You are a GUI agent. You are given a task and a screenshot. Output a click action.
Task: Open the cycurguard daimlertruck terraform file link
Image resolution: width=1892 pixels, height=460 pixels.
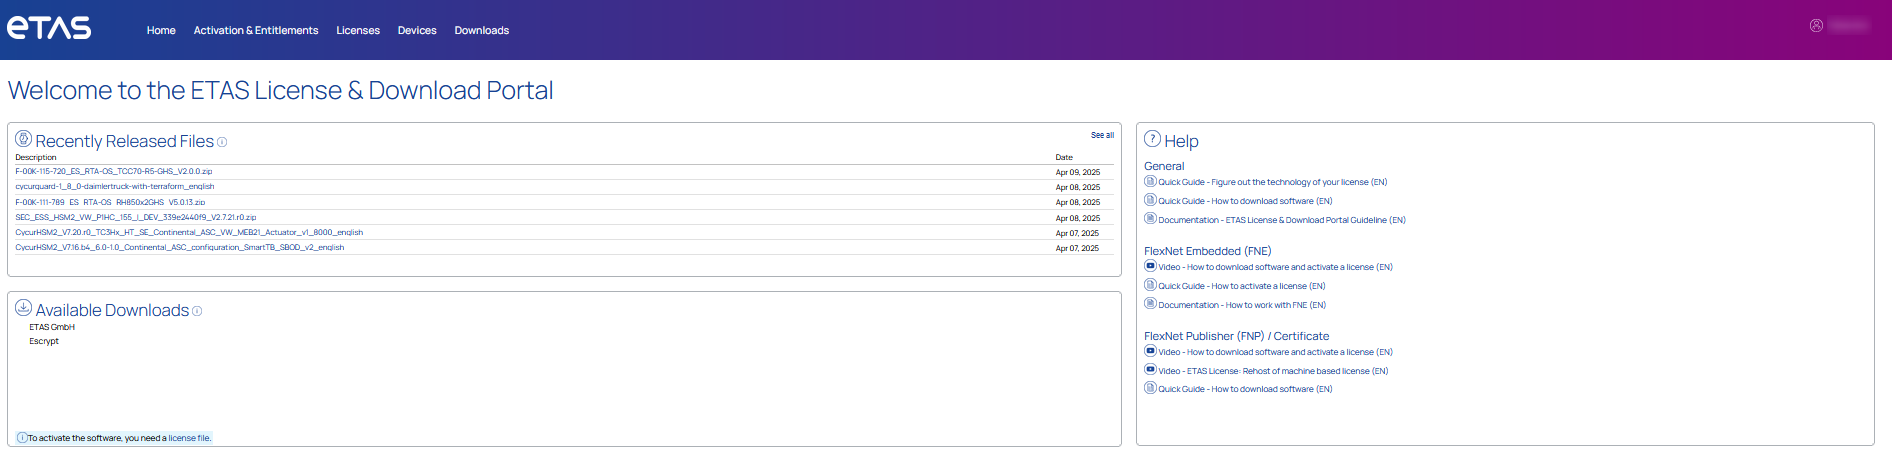tap(115, 187)
